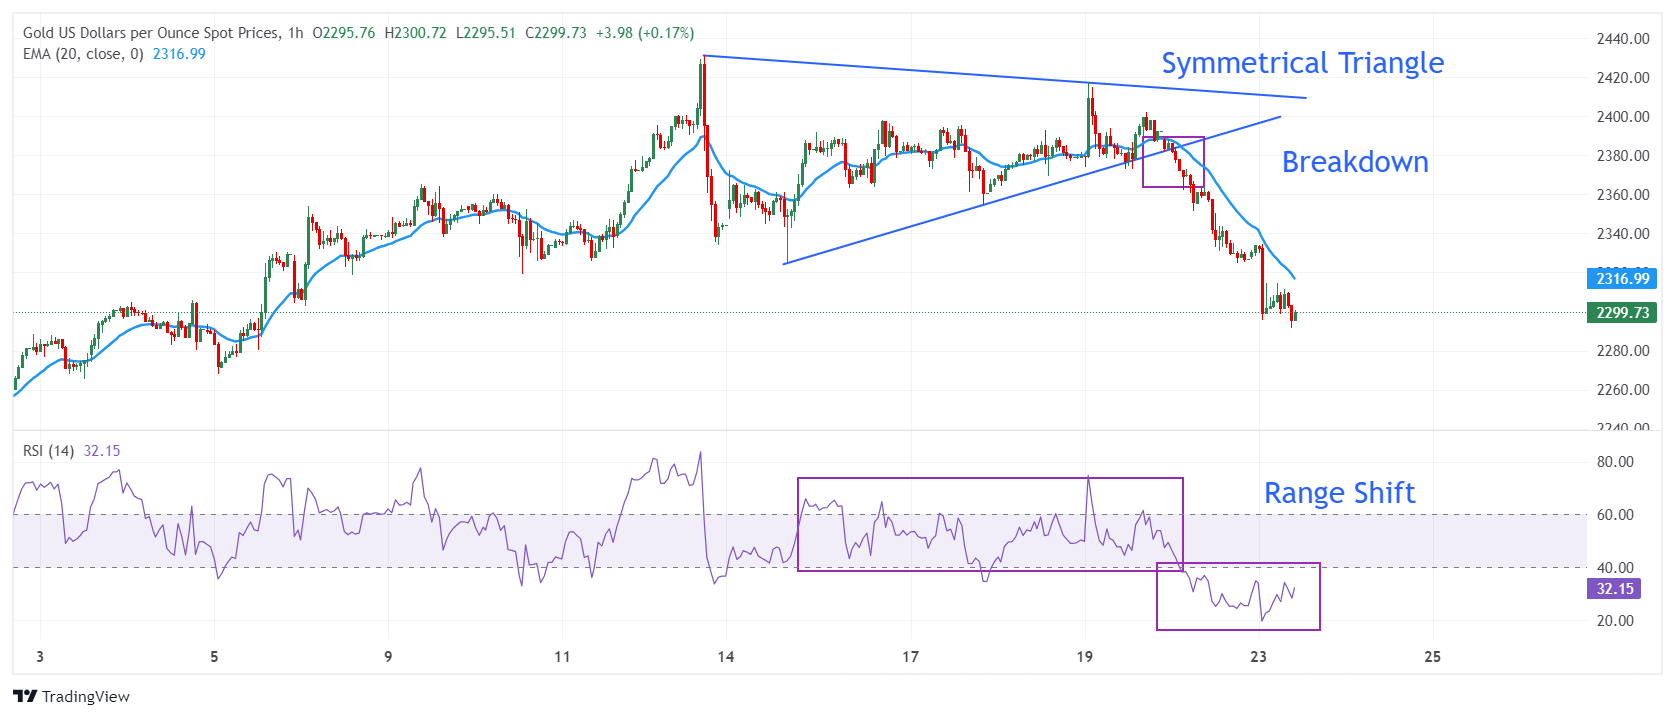This screenshot has height=718, width=1675.
Task: Click the Gold US Dollars per Ounce title
Action: coord(150,33)
